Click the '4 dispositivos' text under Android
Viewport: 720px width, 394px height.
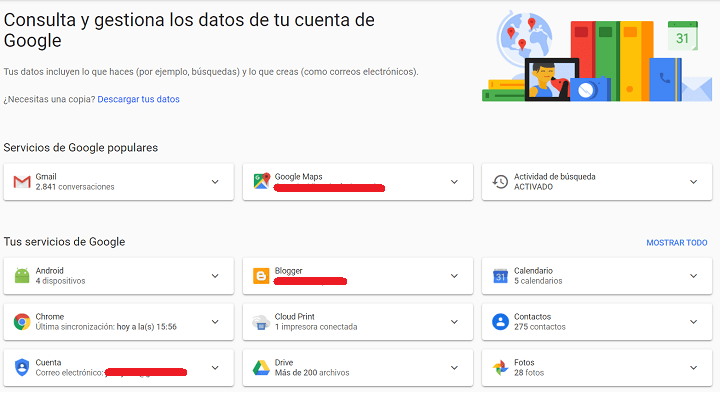coord(61,281)
